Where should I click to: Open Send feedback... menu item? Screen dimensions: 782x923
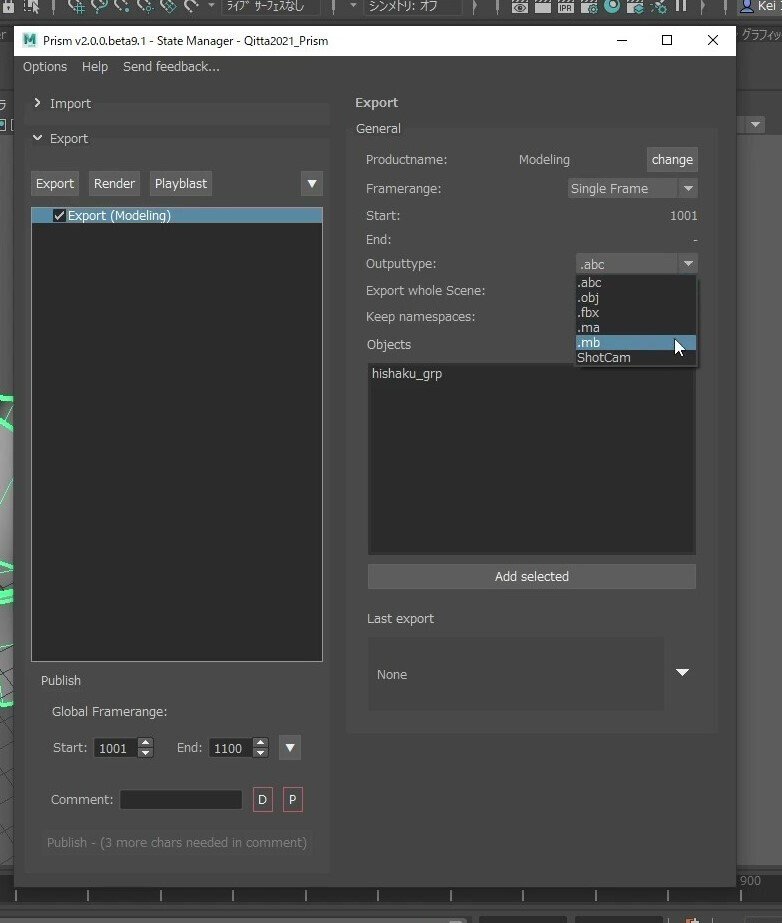pyautogui.click(x=171, y=67)
